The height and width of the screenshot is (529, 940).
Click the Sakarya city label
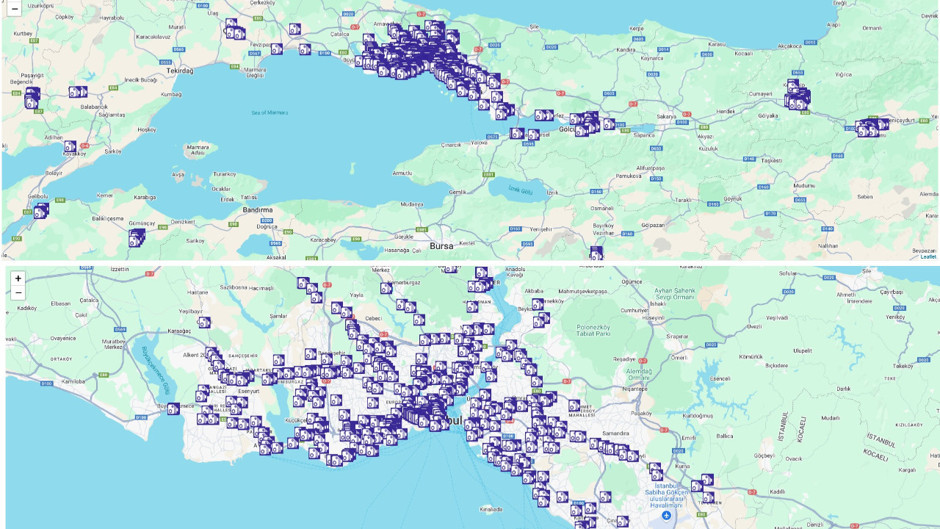(666, 116)
